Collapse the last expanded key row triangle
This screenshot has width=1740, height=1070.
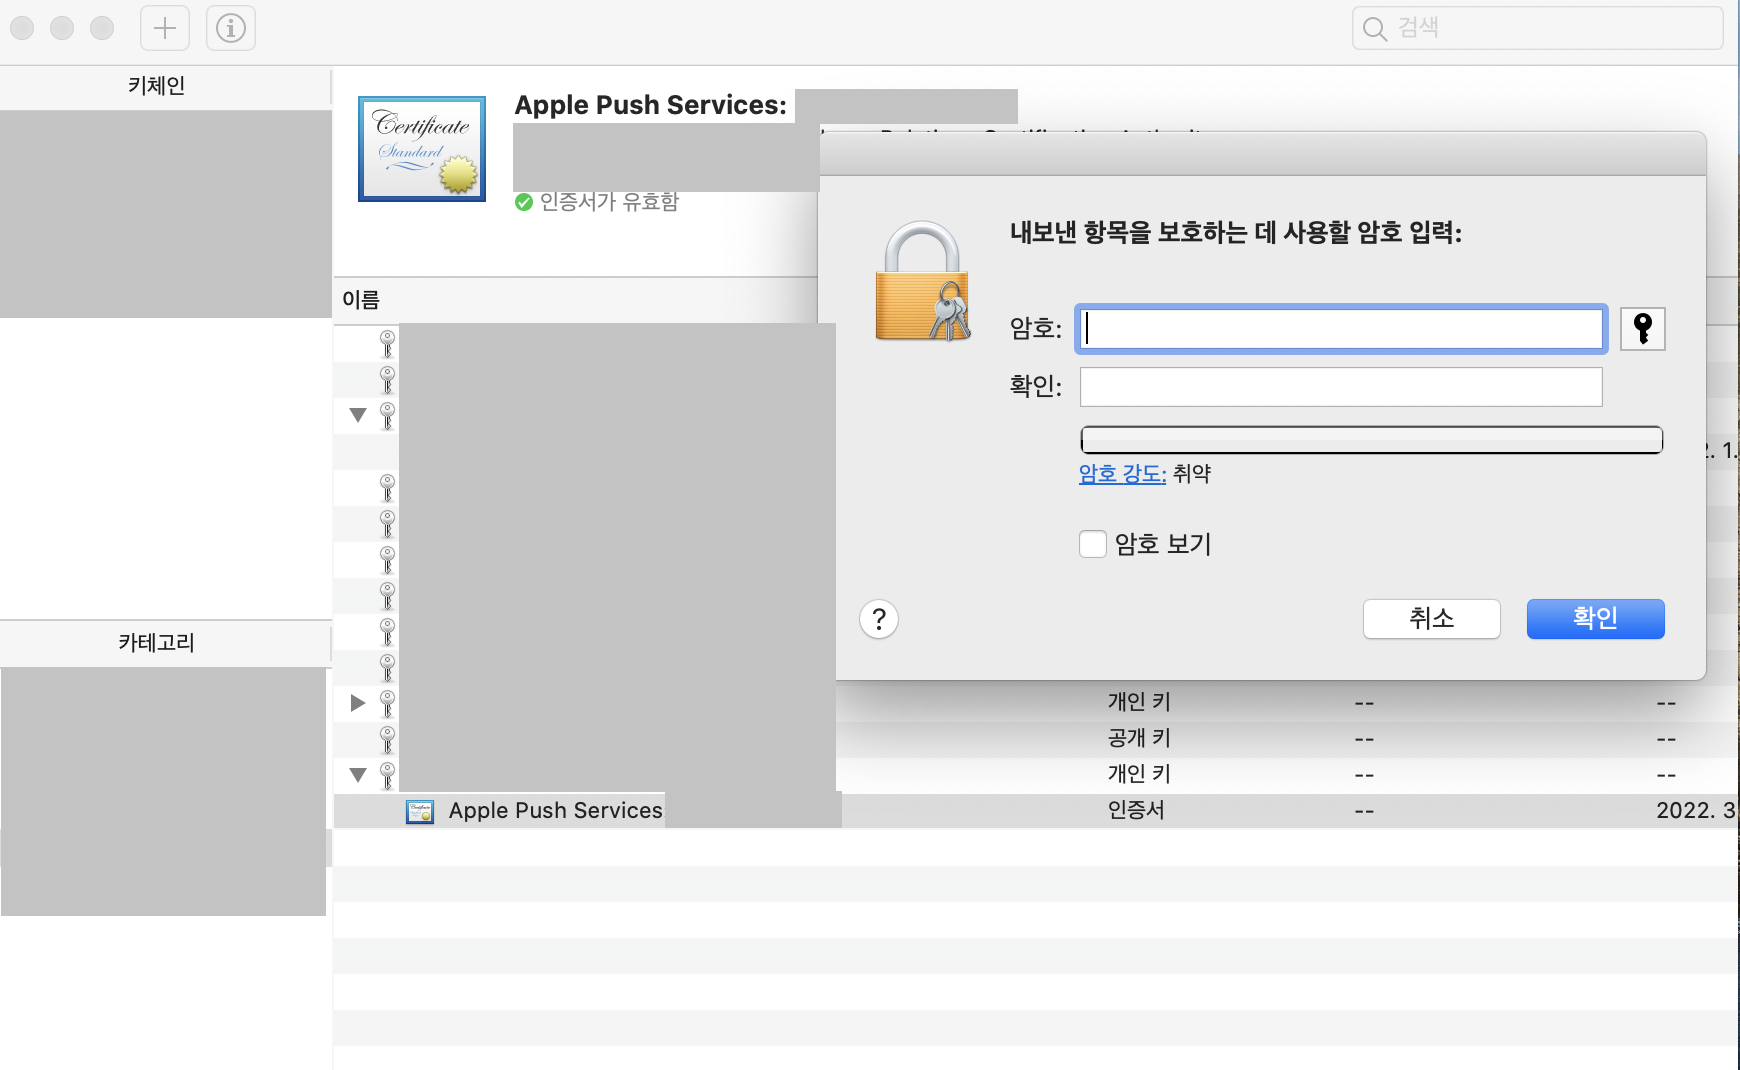pyautogui.click(x=358, y=775)
